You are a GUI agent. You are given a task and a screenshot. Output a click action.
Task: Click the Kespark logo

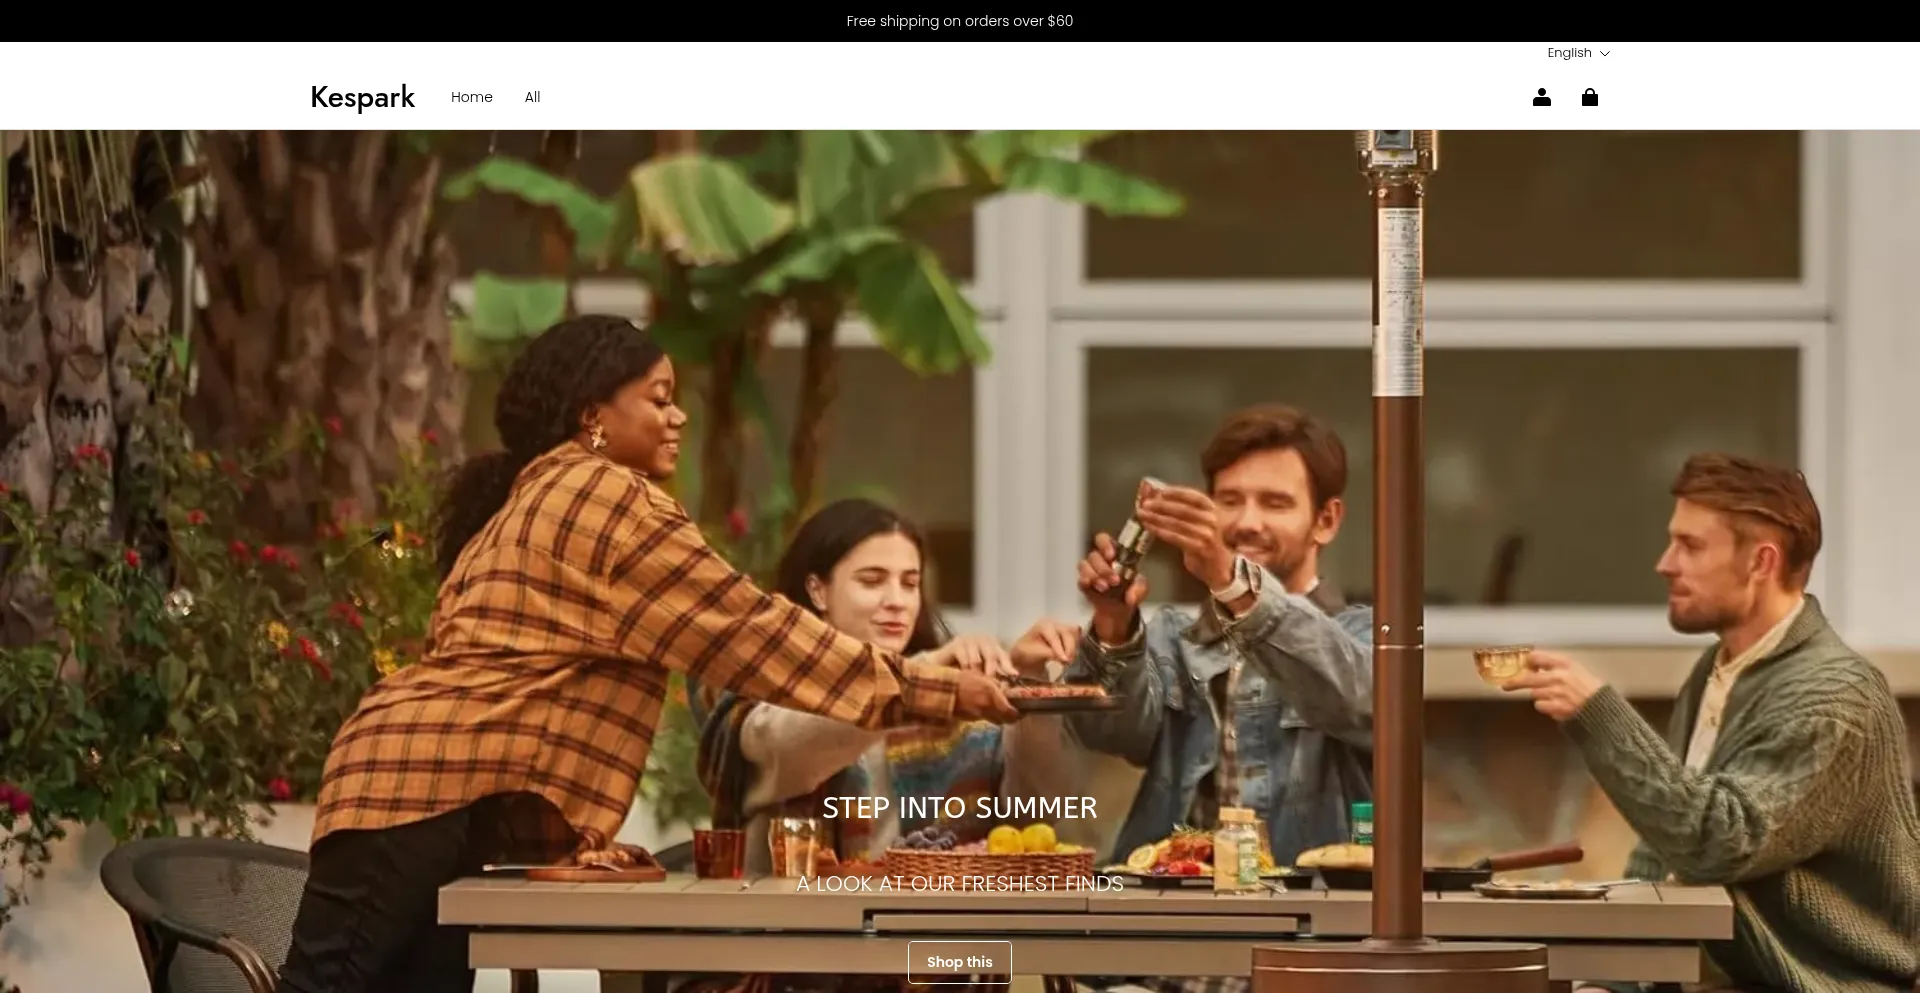pyautogui.click(x=362, y=97)
